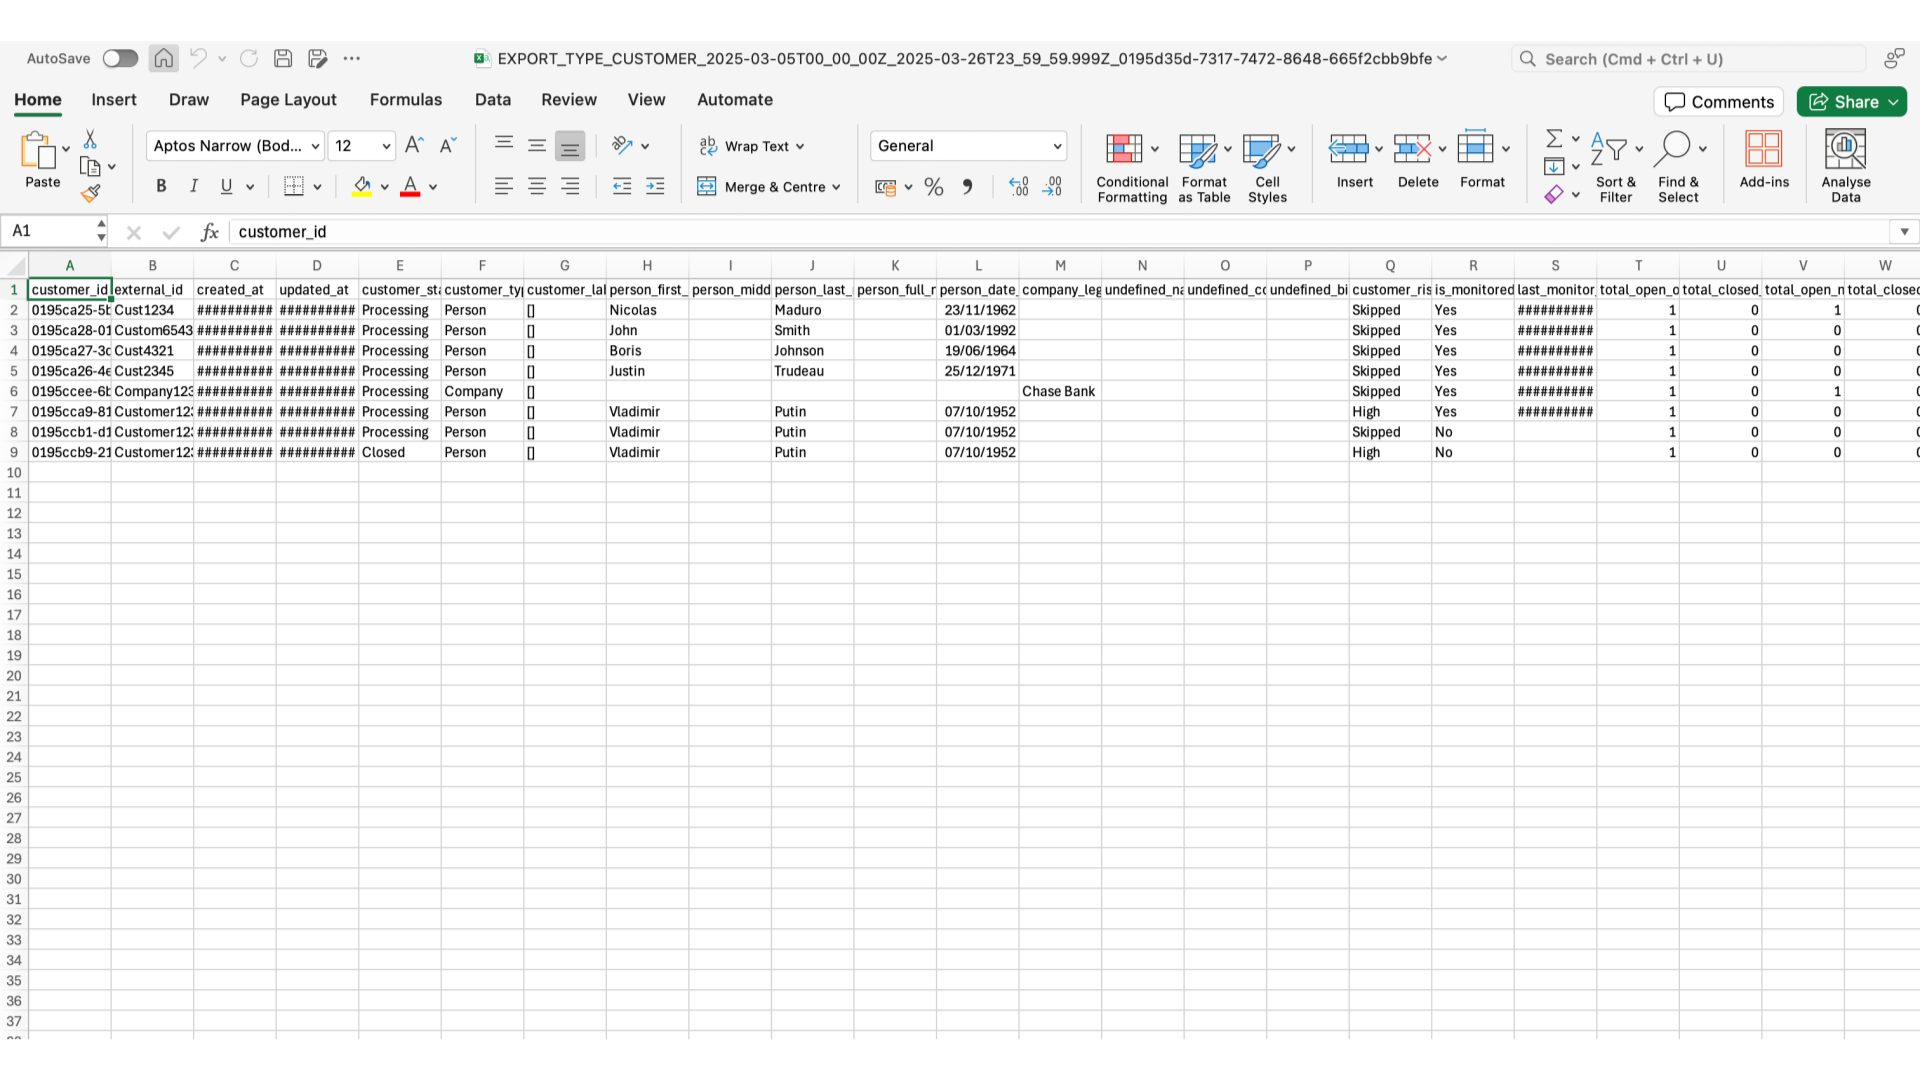Switch to the Formulas tab
1920x1080 pixels.
(x=406, y=99)
